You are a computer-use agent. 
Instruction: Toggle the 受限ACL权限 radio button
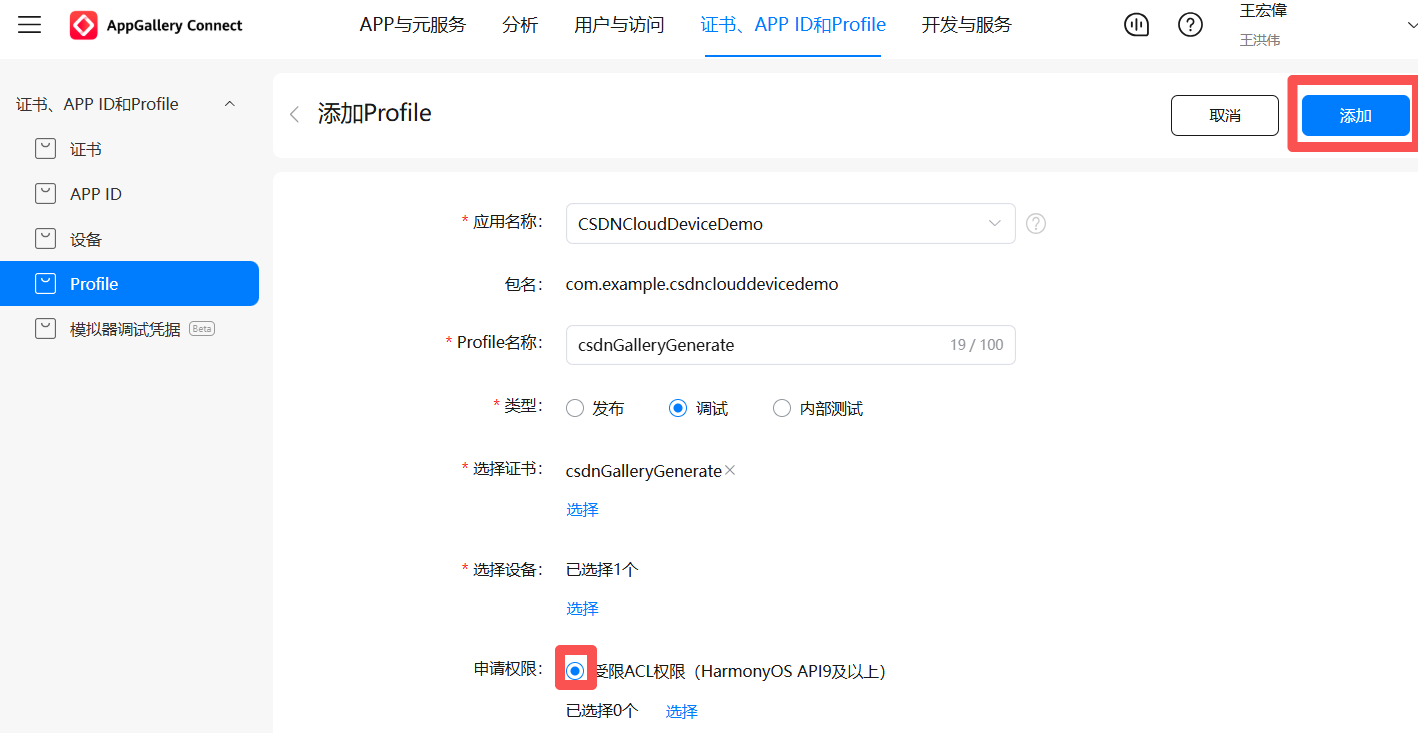[x=575, y=671]
